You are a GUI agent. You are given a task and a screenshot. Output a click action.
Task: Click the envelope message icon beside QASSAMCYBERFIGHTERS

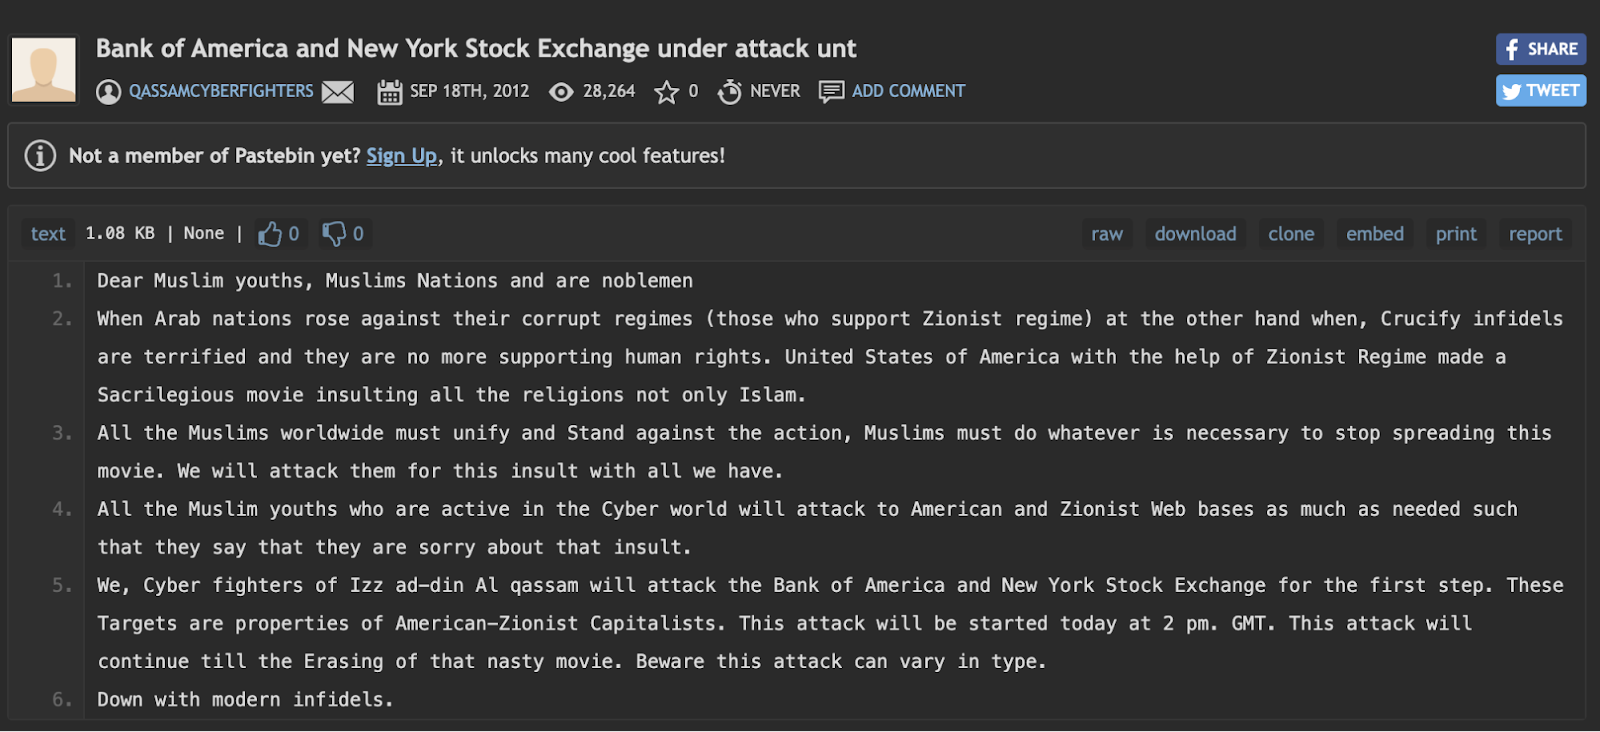338,92
